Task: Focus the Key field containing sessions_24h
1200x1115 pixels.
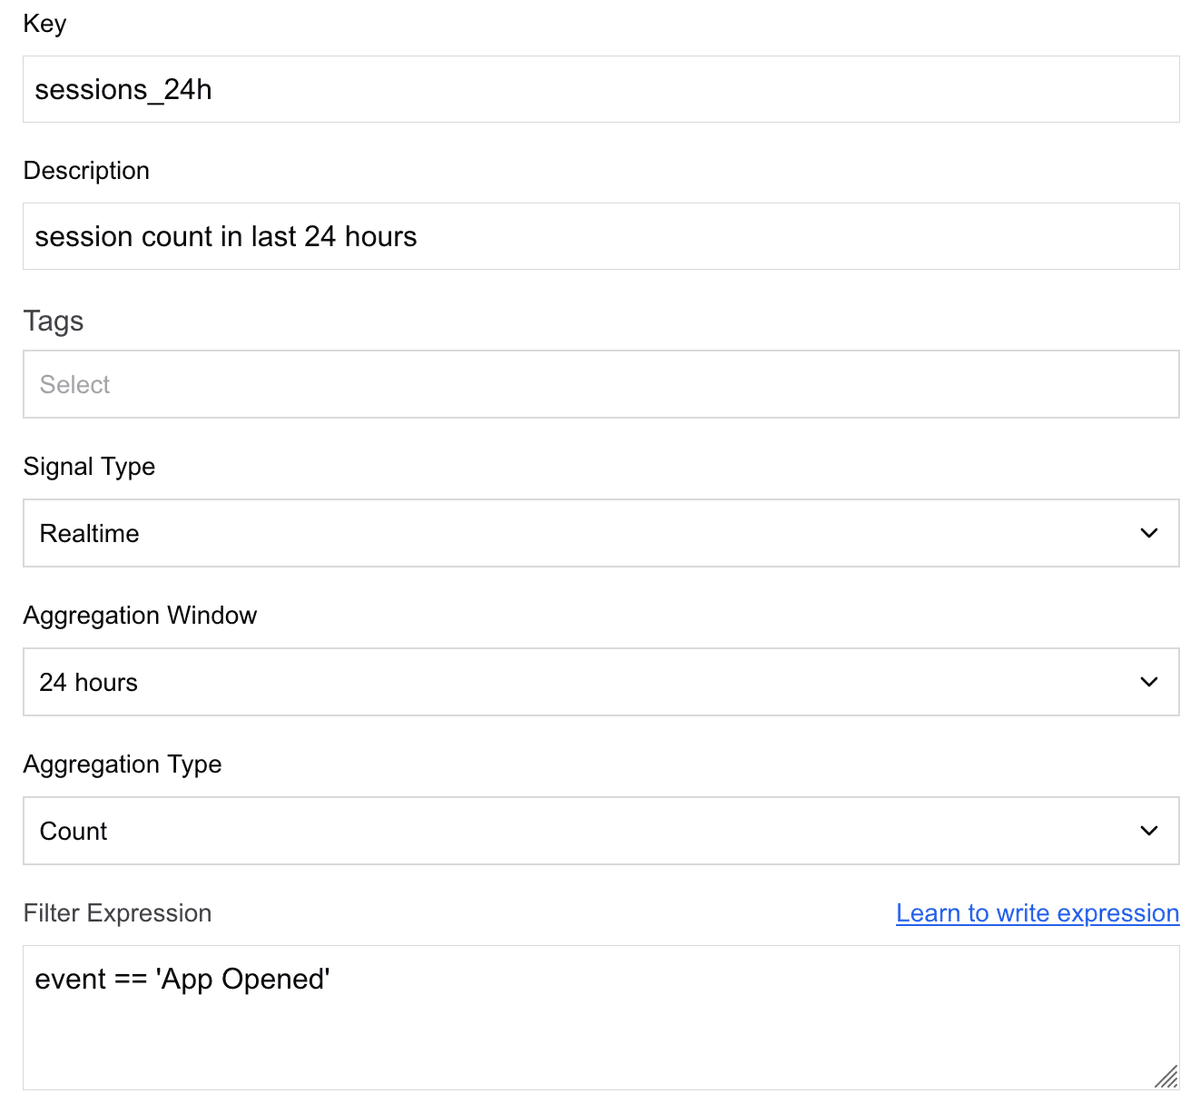Action: coord(600,90)
